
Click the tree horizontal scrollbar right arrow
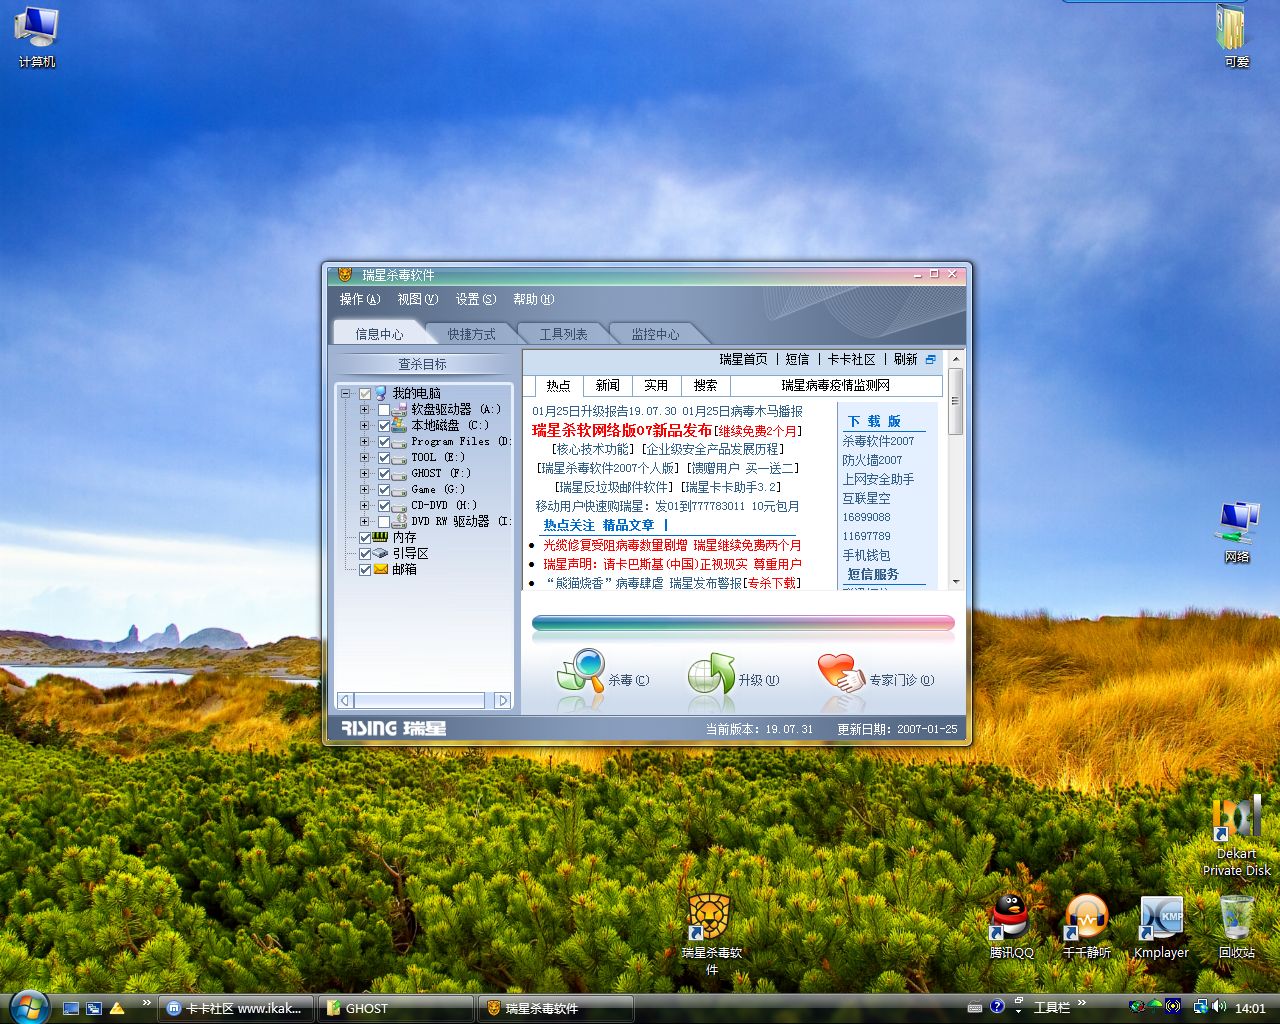[503, 701]
